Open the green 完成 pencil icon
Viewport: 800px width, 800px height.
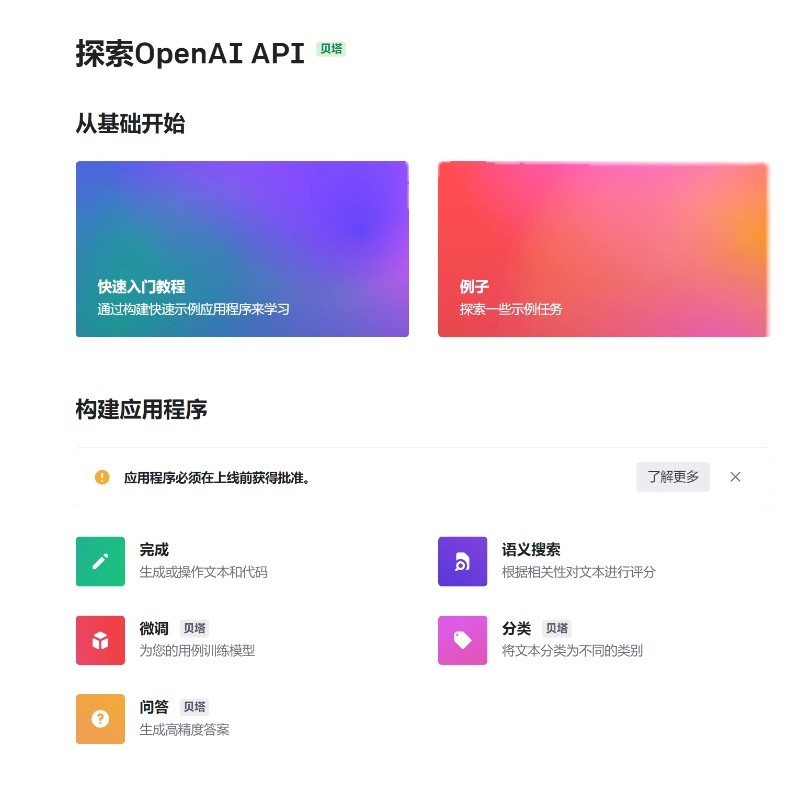(100, 561)
